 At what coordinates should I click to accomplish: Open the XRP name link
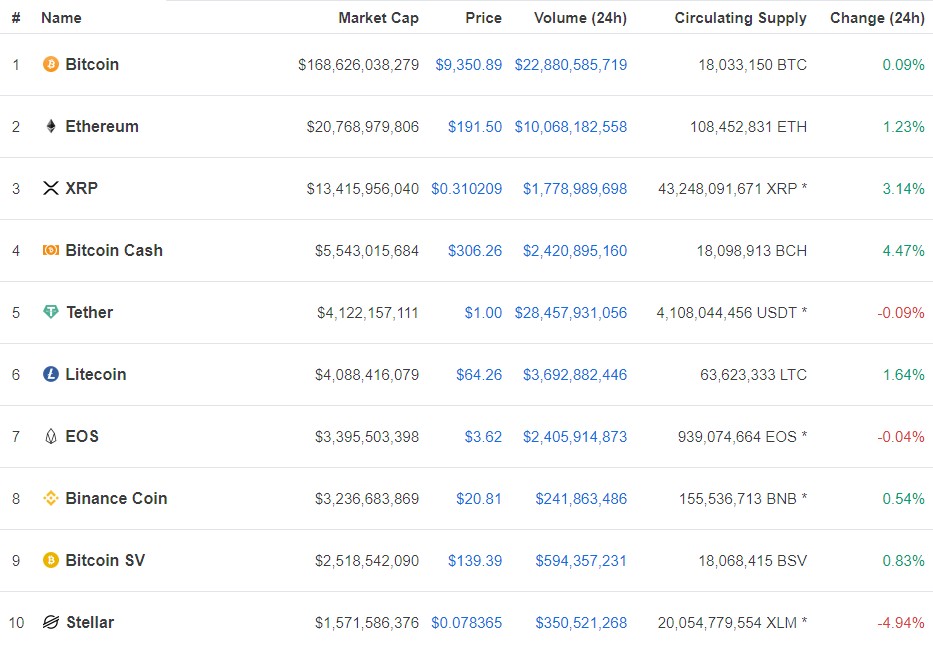click(x=82, y=188)
